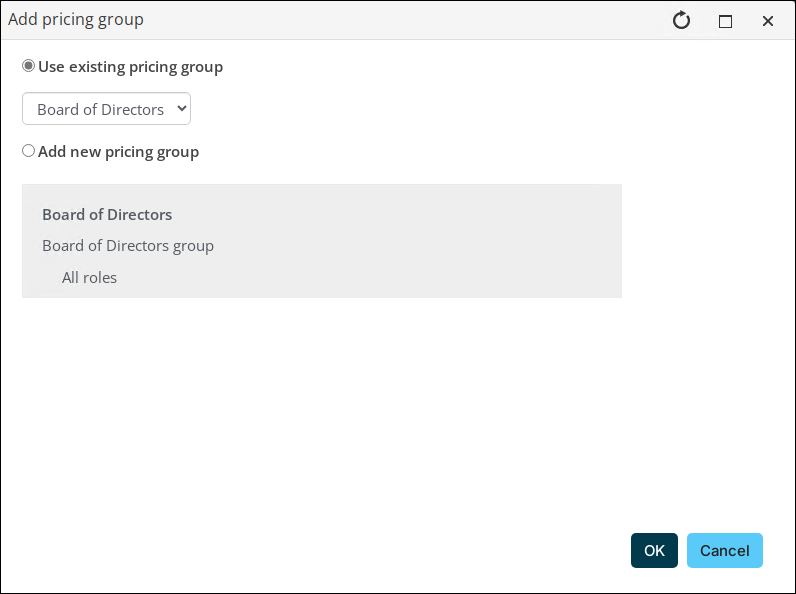Image resolution: width=796 pixels, height=594 pixels.
Task: Close the Add pricing group dialog
Action: (x=768, y=21)
